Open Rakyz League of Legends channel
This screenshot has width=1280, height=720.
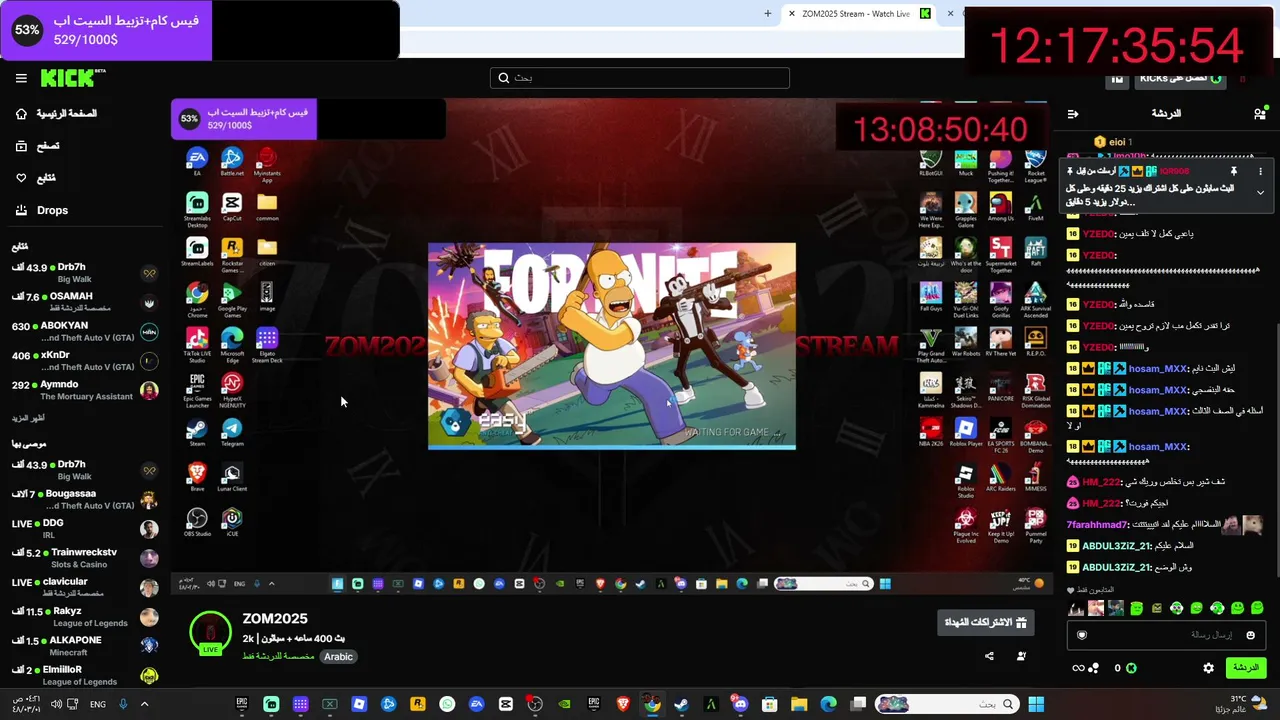(85, 617)
